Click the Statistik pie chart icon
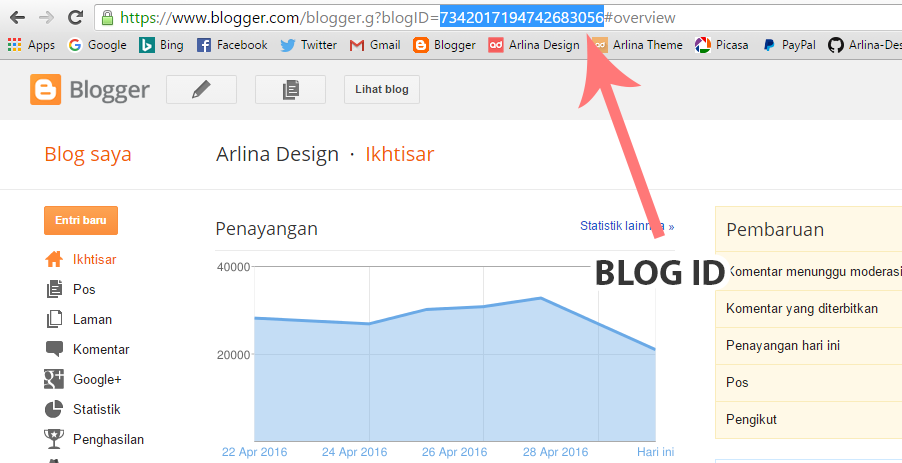 tap(54, 409)
